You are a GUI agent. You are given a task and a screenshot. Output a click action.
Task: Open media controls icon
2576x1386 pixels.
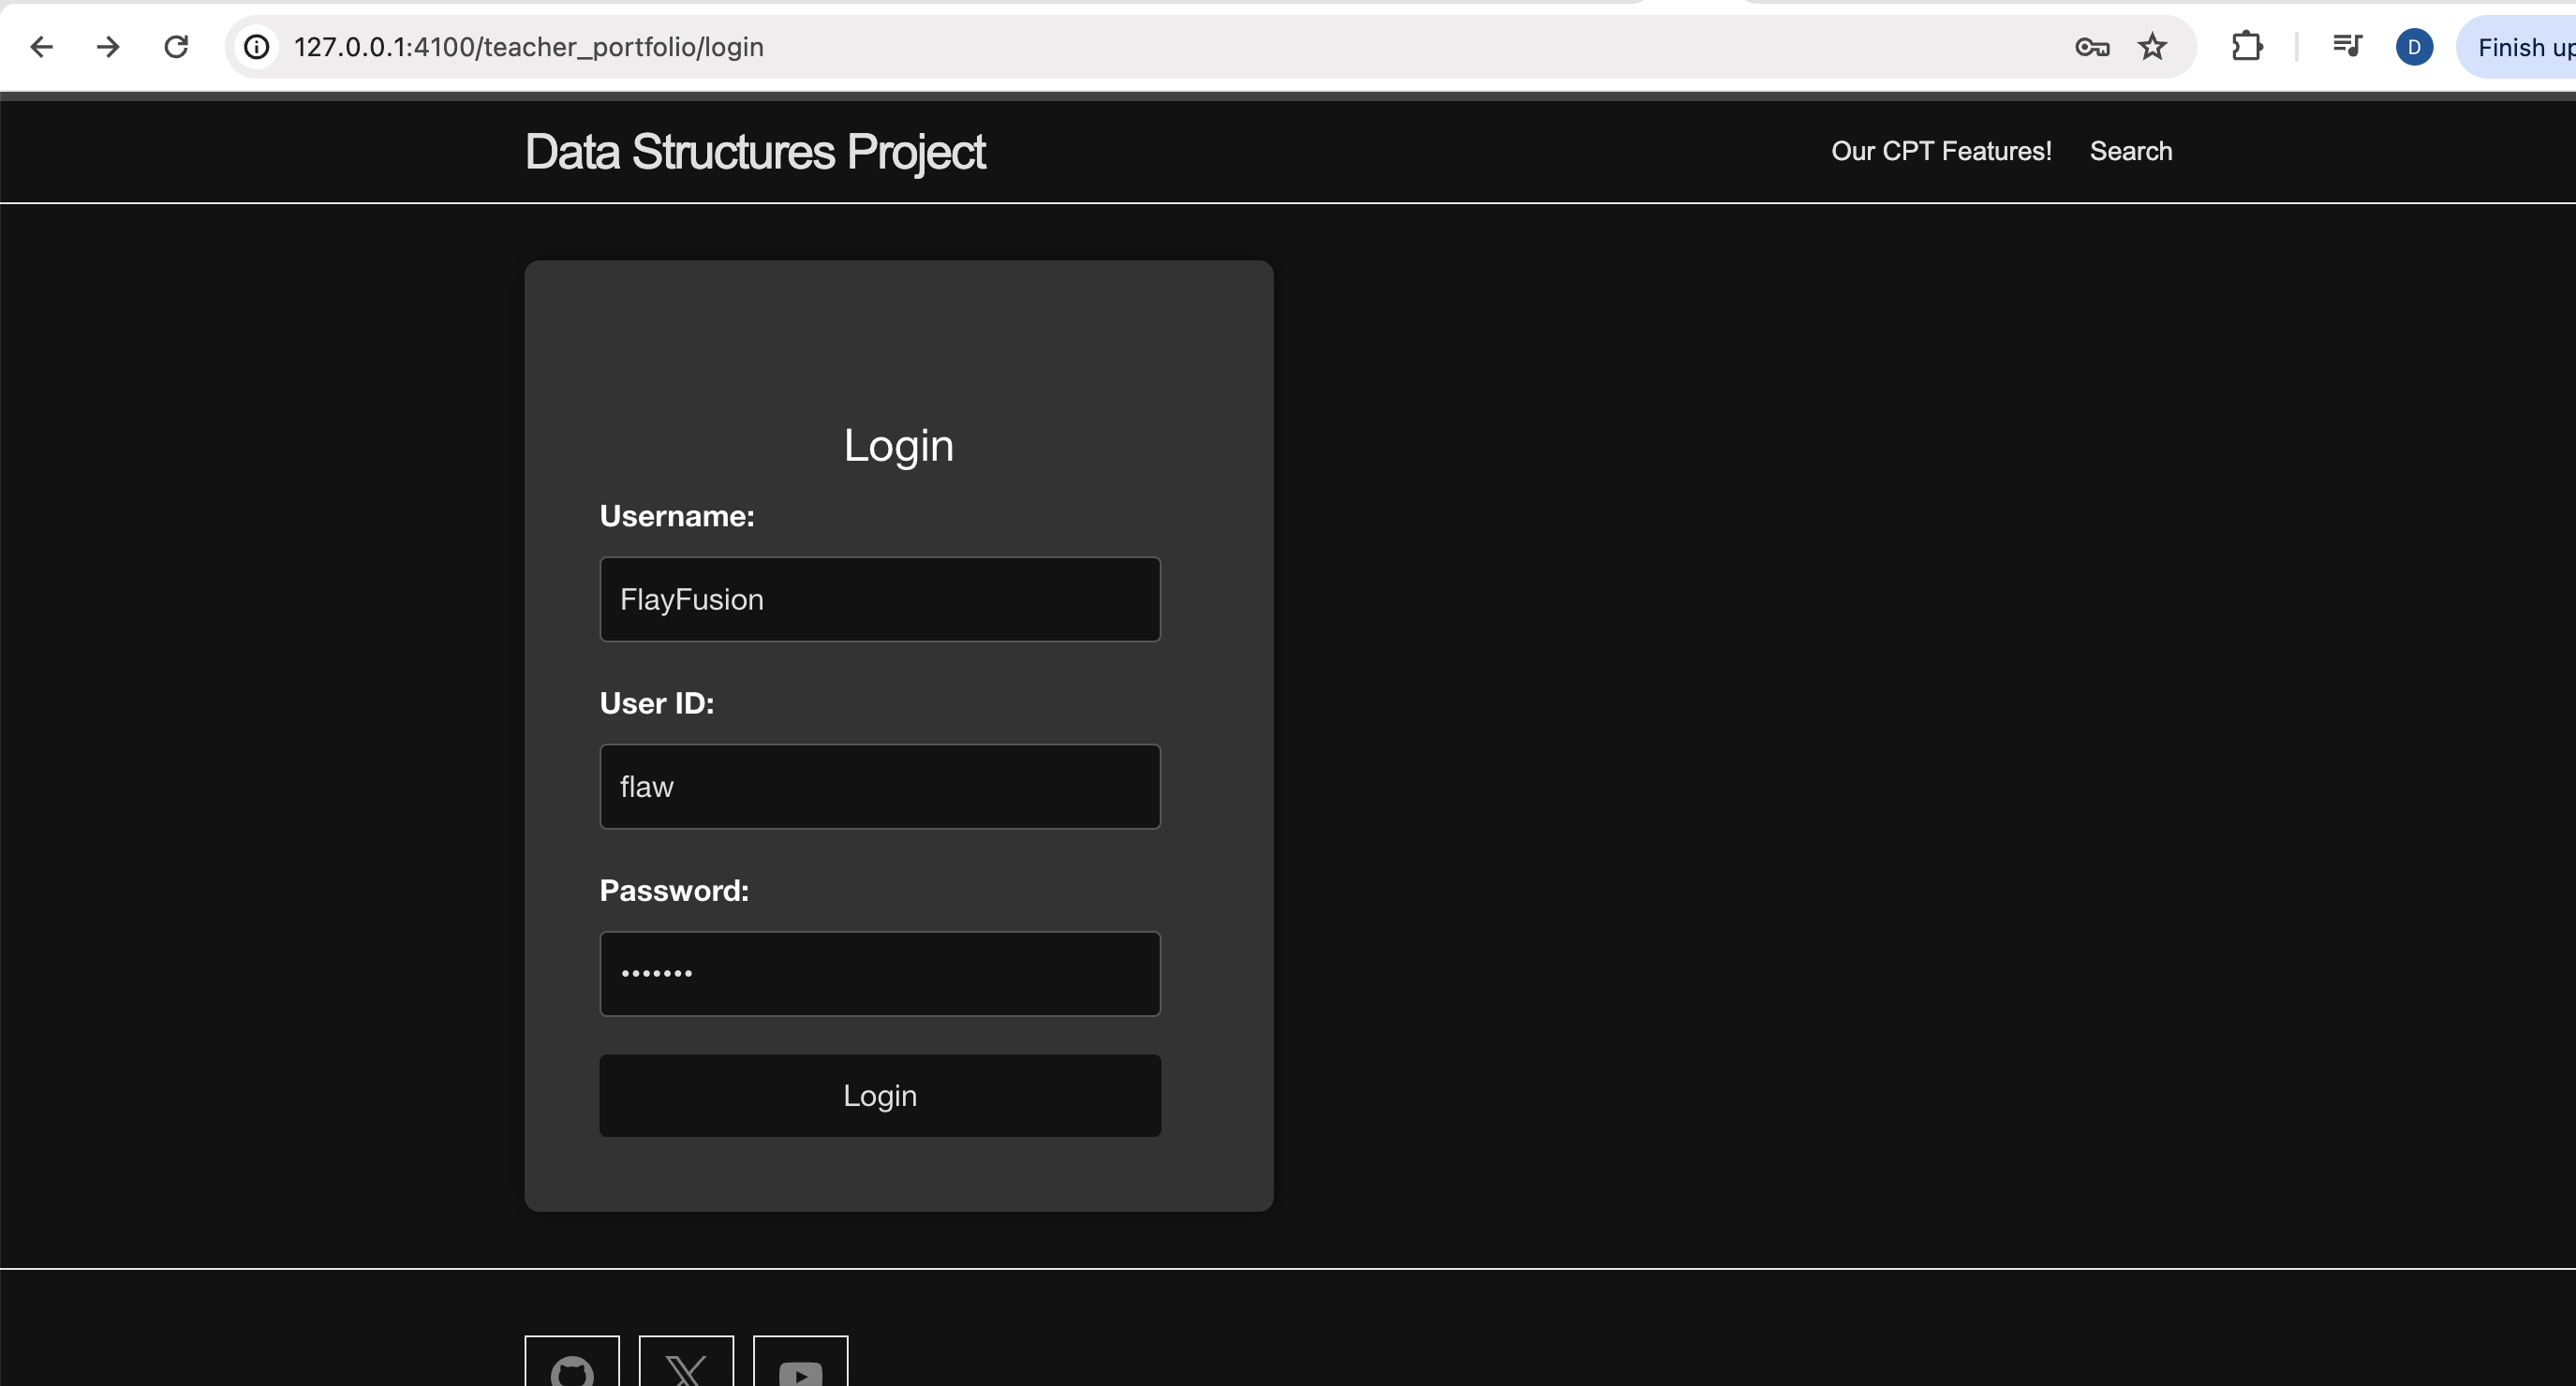(2346, 47)
